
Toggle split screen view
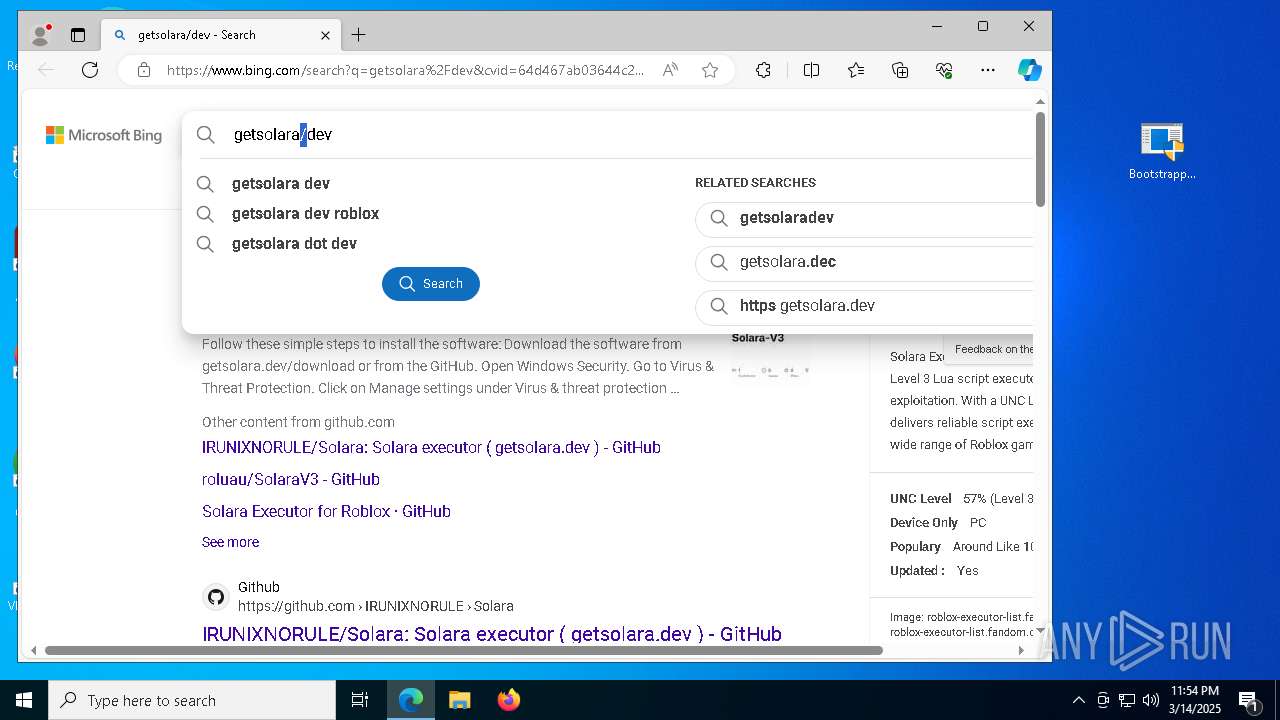(811, 70)
